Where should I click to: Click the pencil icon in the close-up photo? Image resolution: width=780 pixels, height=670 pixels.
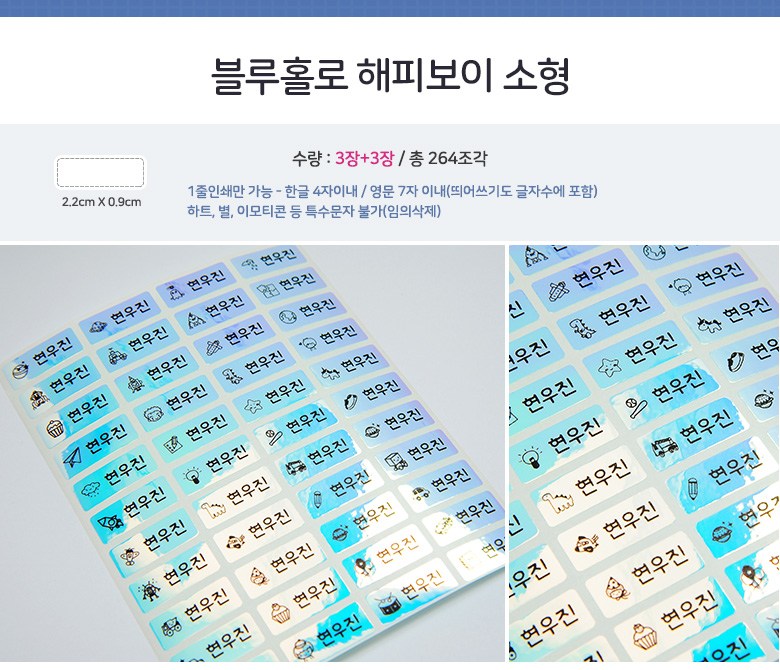point(692,487)
